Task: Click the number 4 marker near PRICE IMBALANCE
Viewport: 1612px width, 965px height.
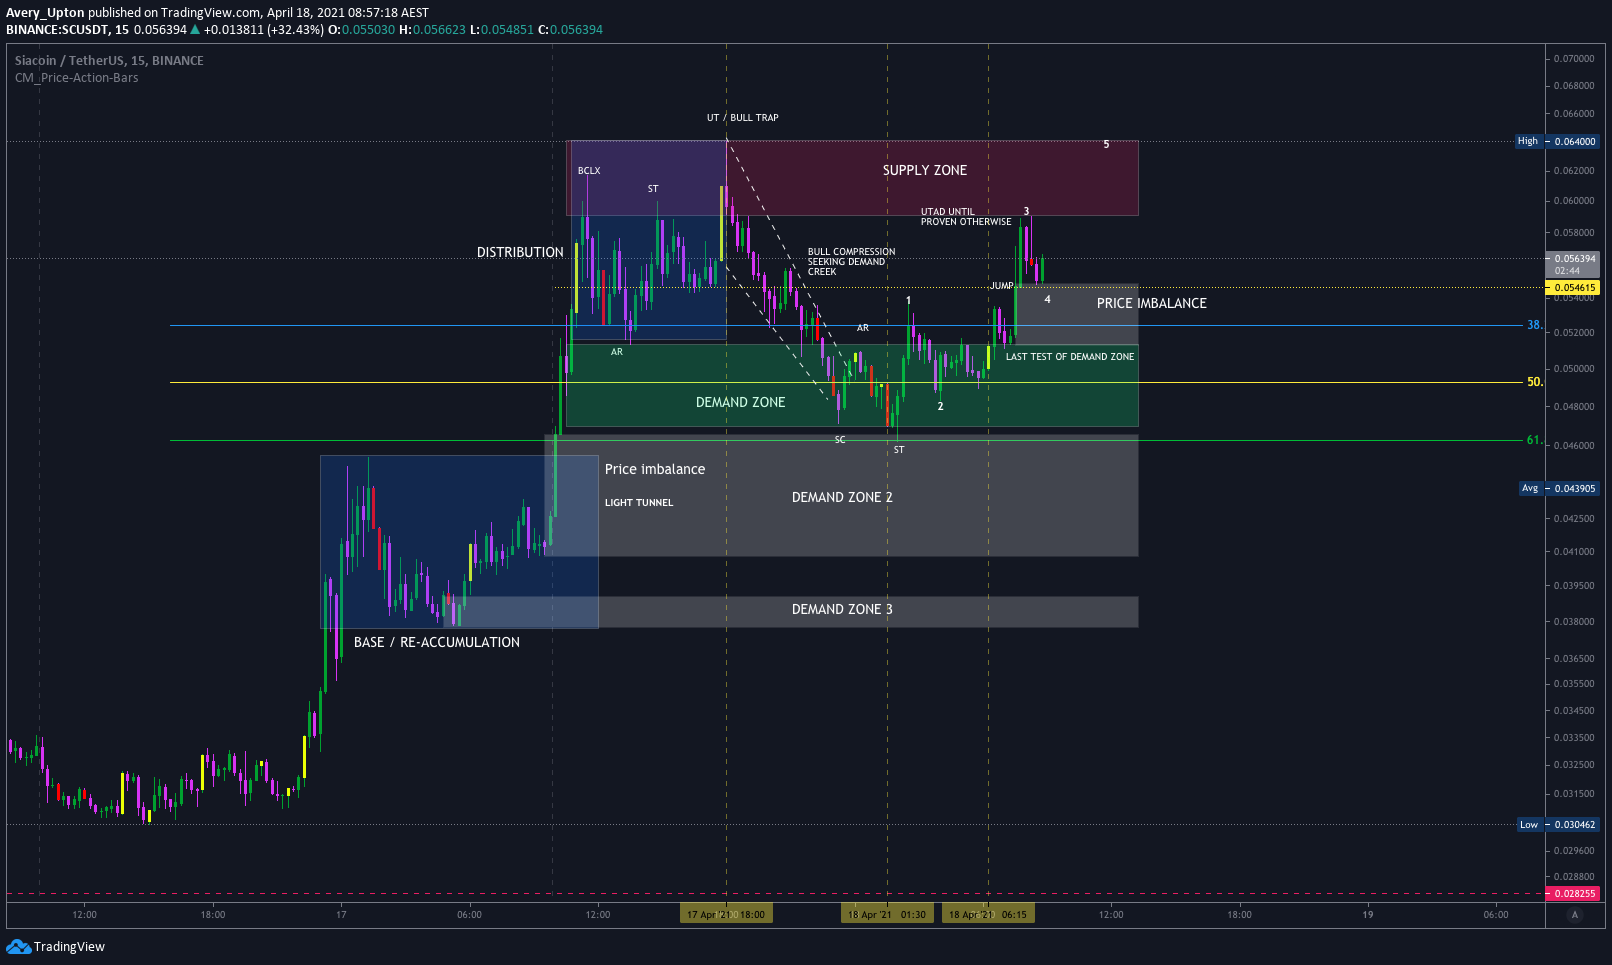Action: (1048, 300)
